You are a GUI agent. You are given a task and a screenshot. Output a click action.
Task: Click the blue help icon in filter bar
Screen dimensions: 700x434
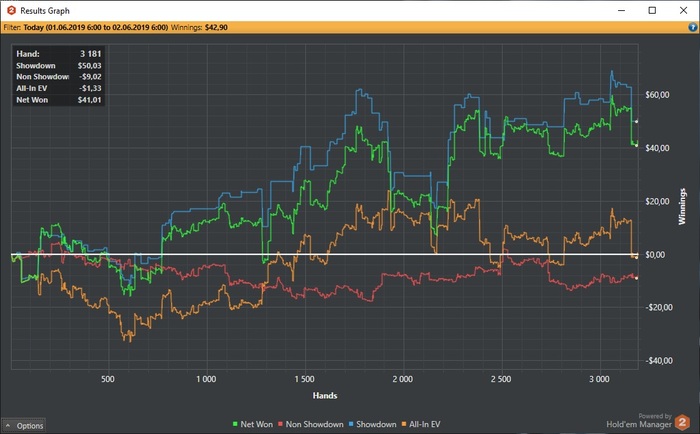[x=692, y=27]
